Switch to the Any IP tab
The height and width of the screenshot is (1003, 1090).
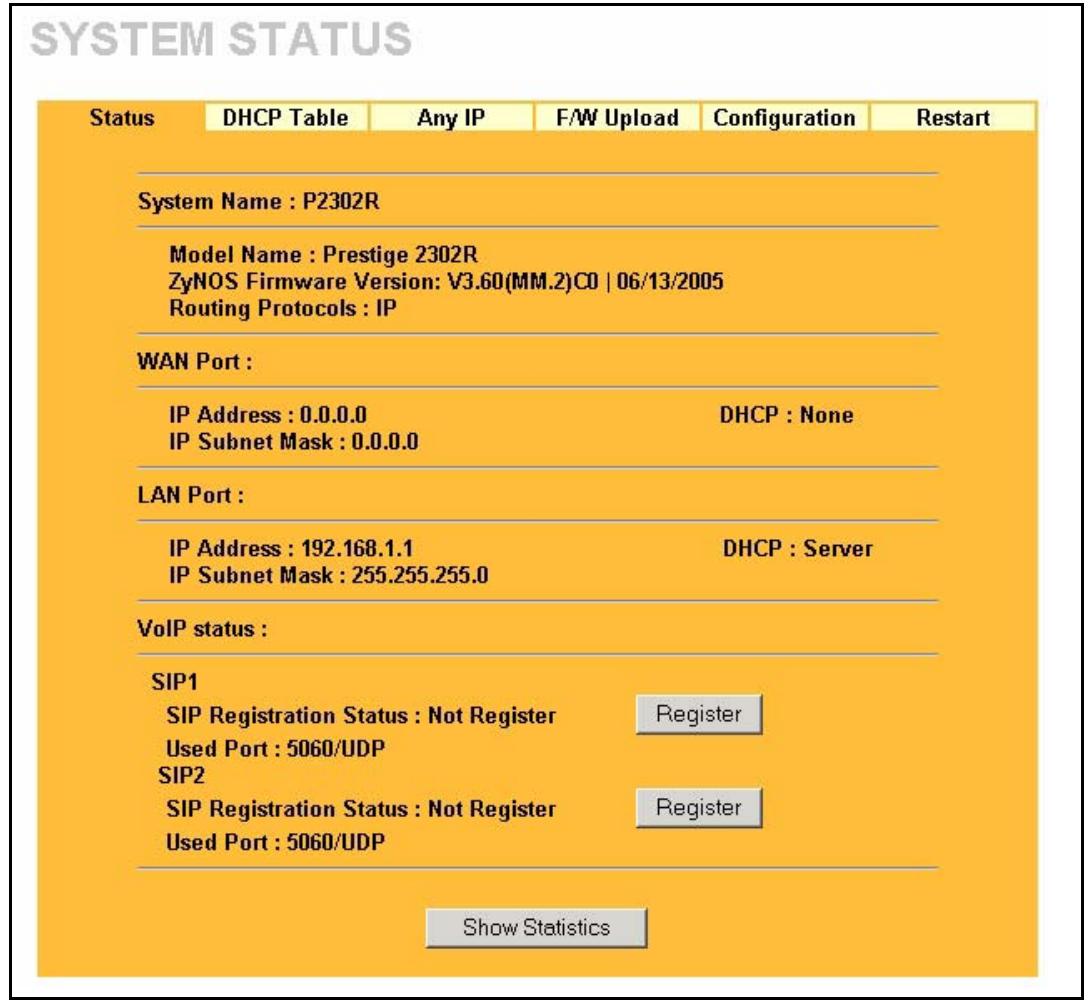451,117
